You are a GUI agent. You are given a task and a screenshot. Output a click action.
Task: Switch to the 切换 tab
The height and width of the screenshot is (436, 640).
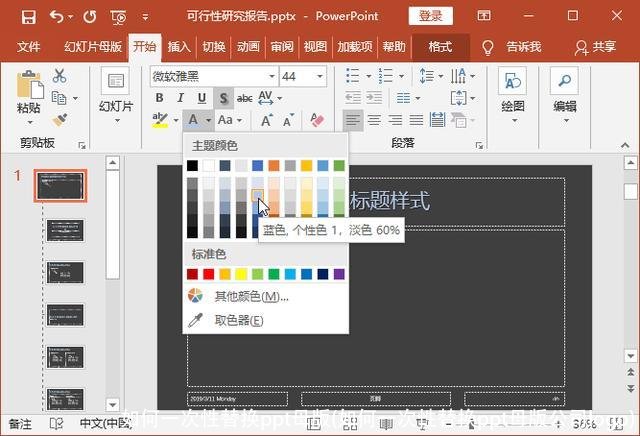214,47
